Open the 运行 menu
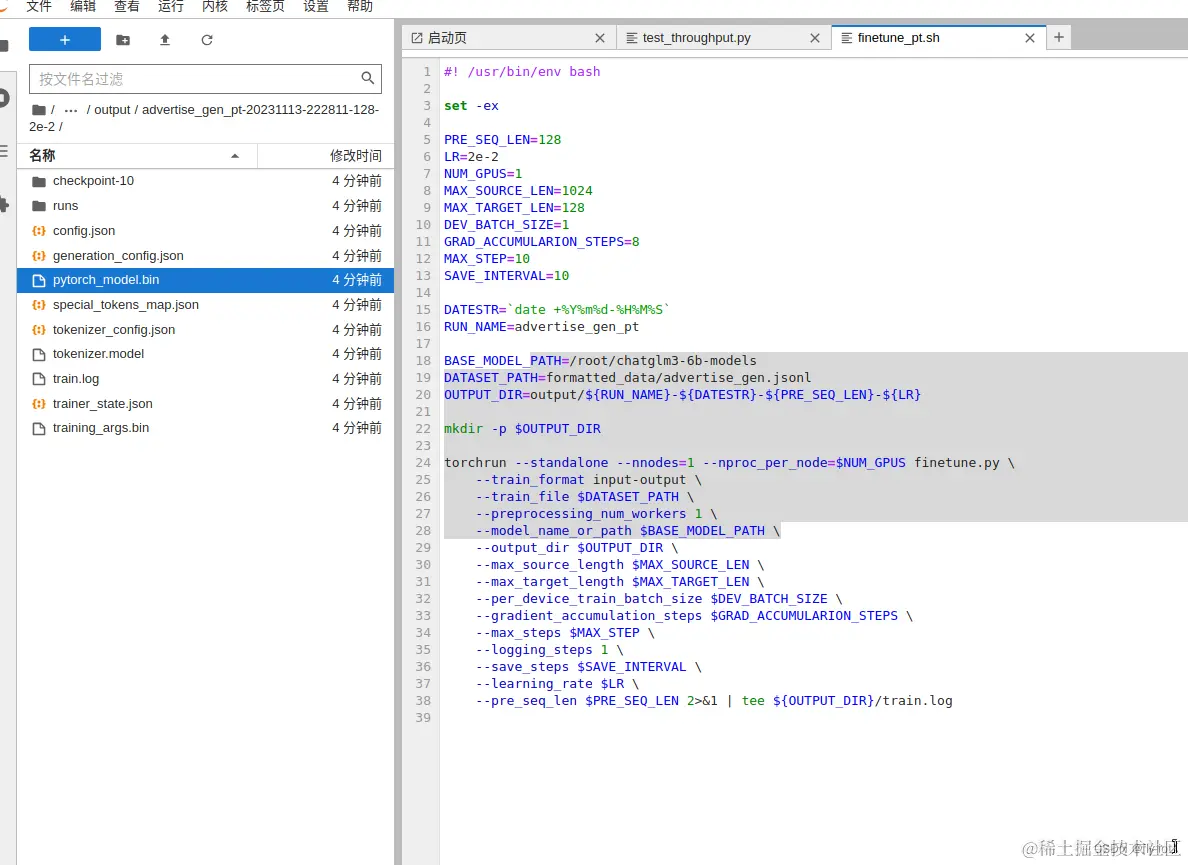Screen dimensions: 1188x865 [x=170, y=7]
